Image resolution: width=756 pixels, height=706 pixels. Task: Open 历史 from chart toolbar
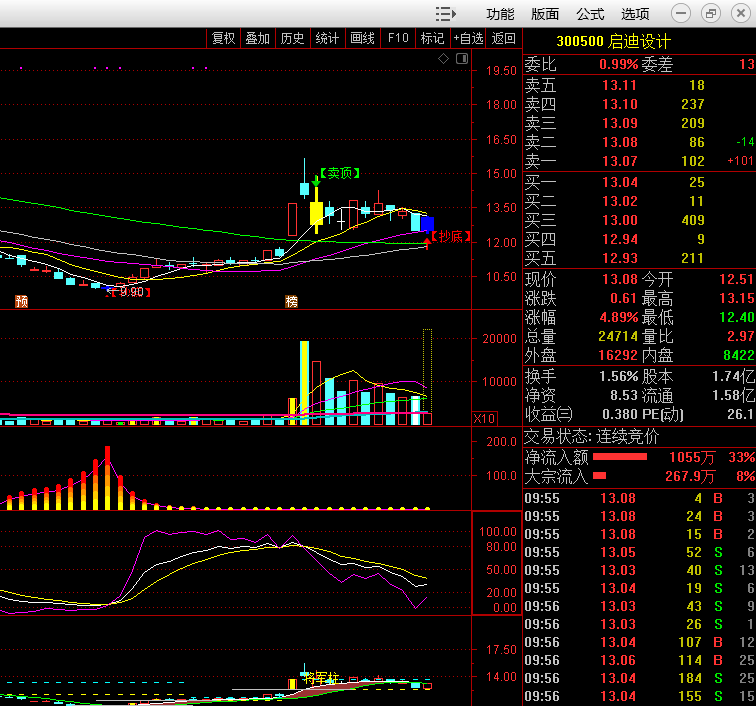[292, 38]
